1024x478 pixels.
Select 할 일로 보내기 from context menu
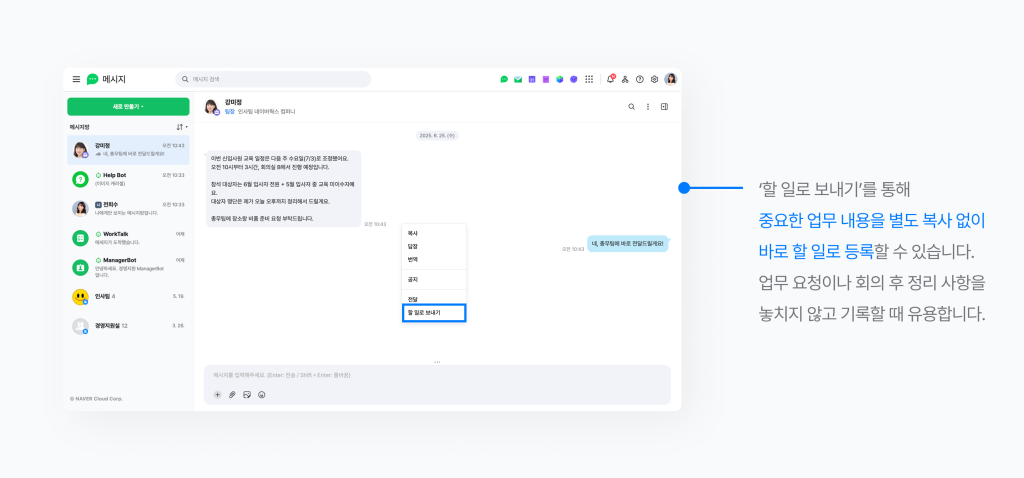[x=434, y=313]
